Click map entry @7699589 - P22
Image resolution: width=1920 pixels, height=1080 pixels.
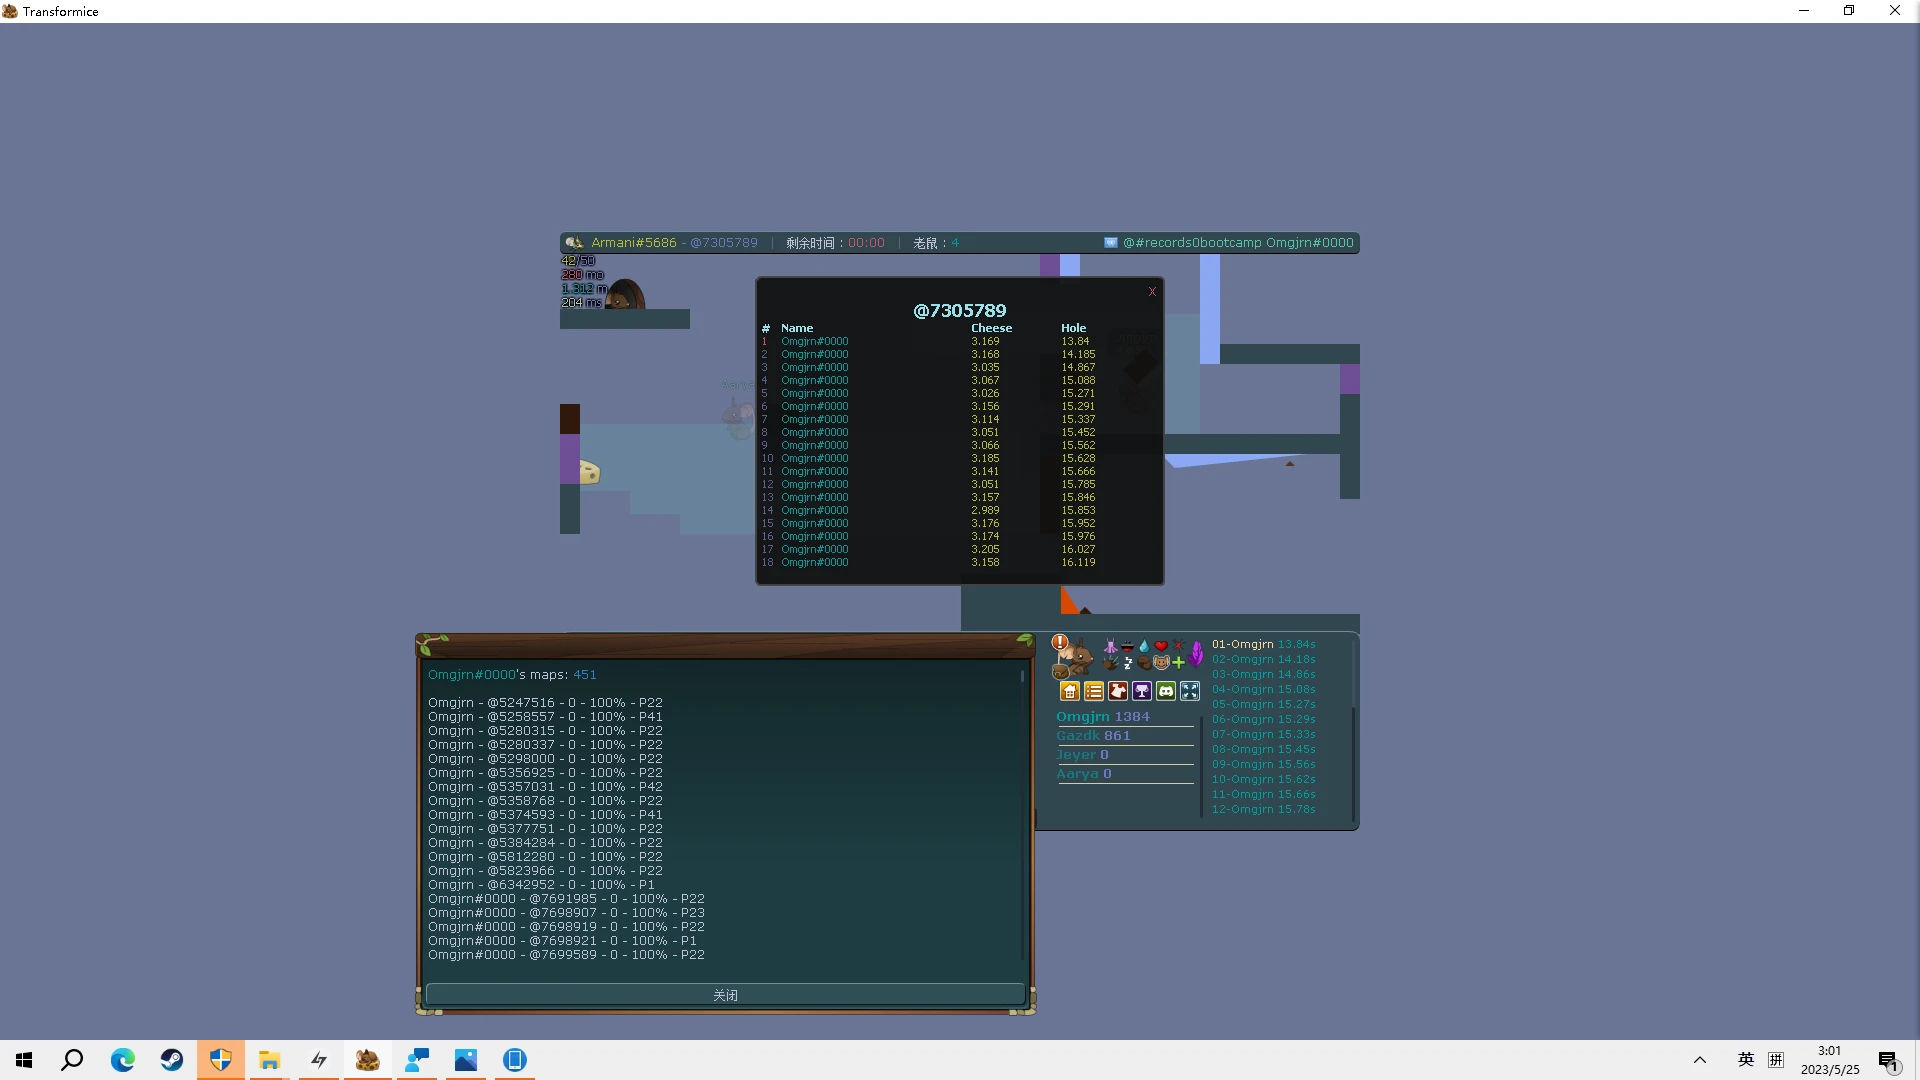click(566, 955)
